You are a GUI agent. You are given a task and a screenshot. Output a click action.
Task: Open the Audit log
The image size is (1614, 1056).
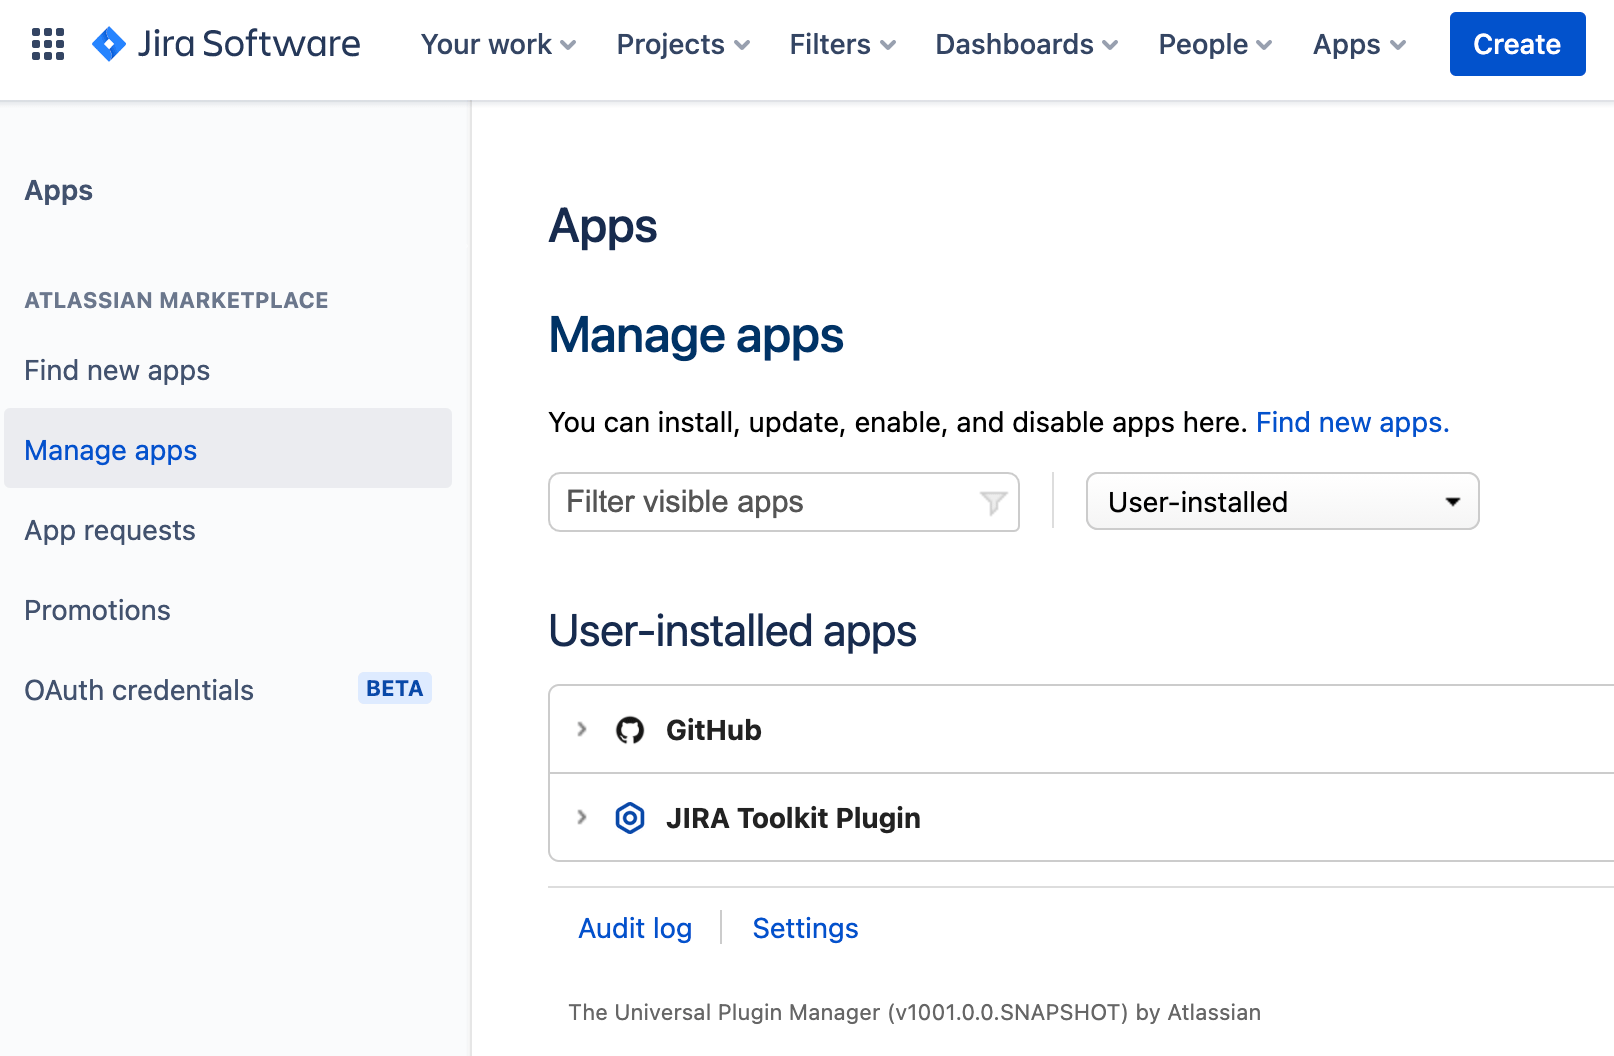(635, 928)
